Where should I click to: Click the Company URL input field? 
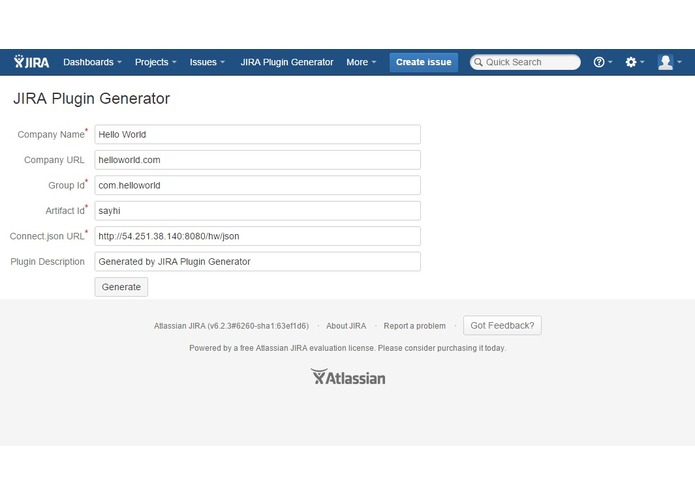click(258, 160)
